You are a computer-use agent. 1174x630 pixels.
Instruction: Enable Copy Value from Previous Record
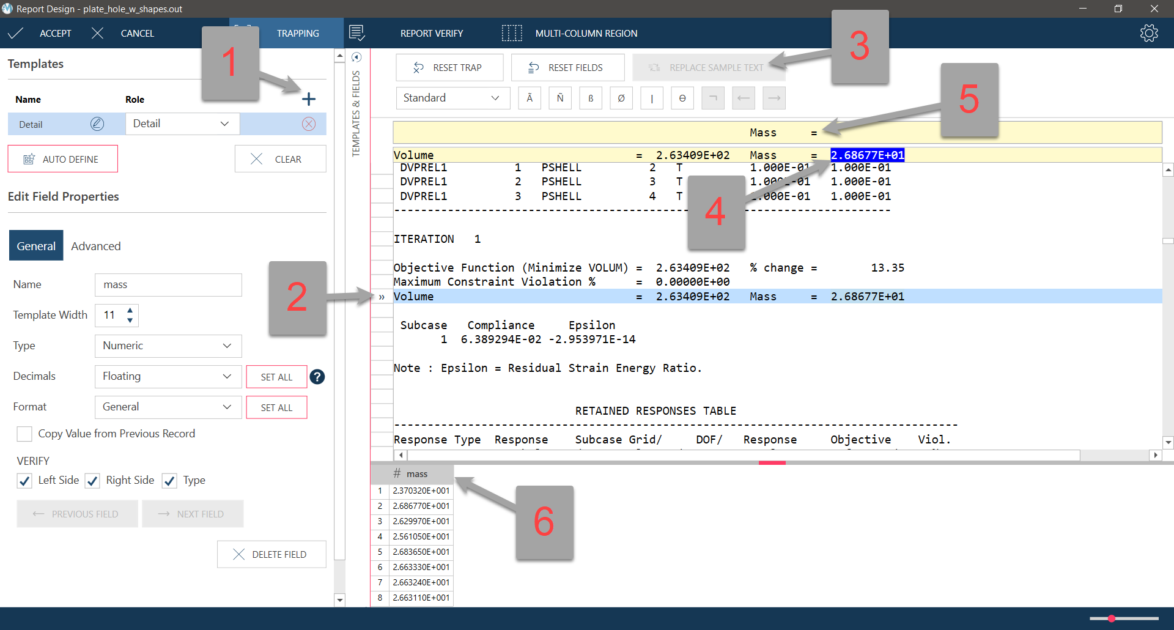(25, 434)
